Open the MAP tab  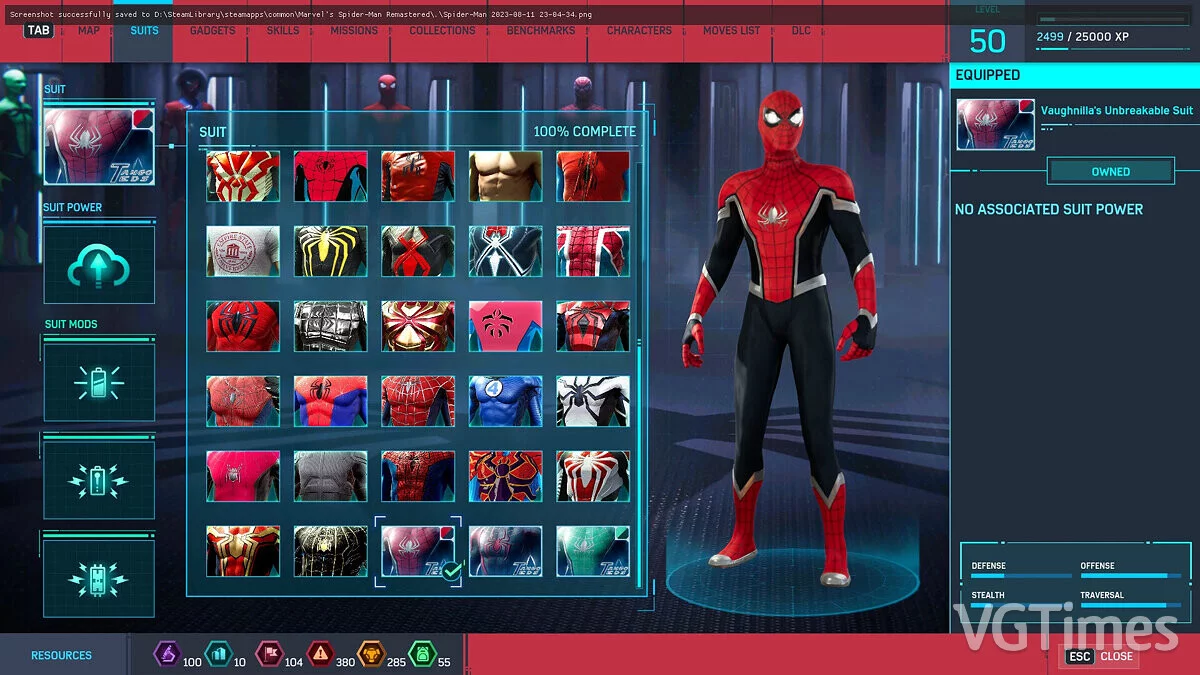pos(89,31)
